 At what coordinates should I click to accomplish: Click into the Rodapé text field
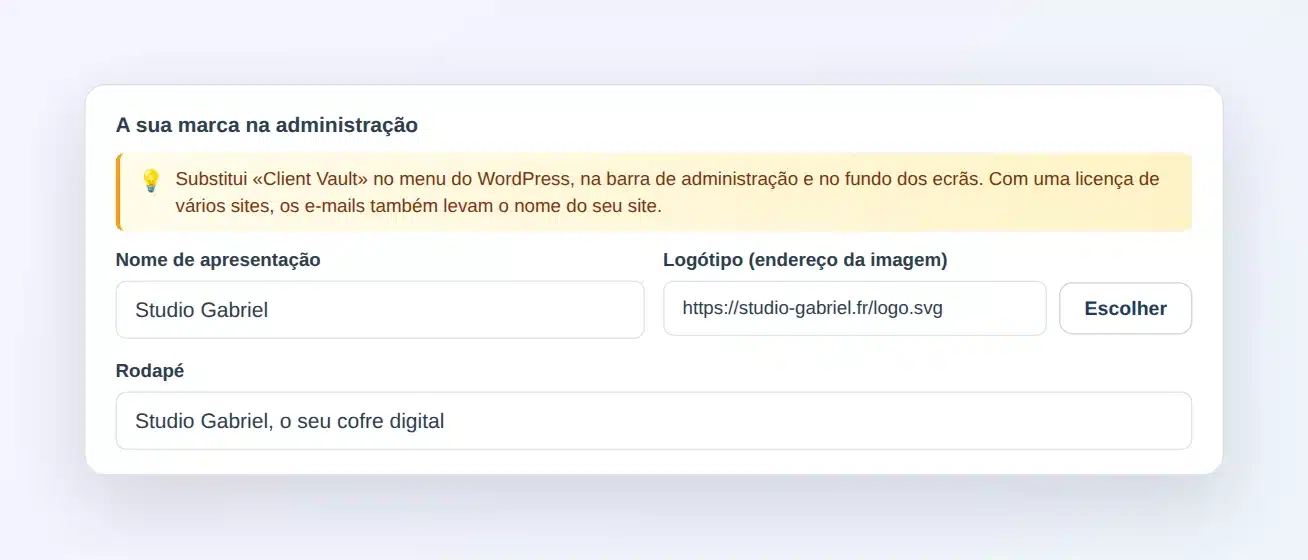pyautogui.click(x=654, y=420)
